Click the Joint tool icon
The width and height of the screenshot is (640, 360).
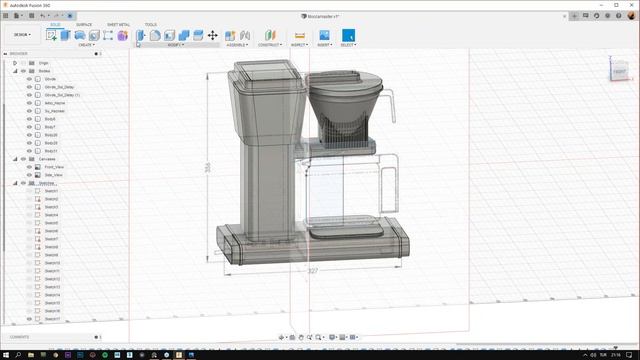coord(245,36)
